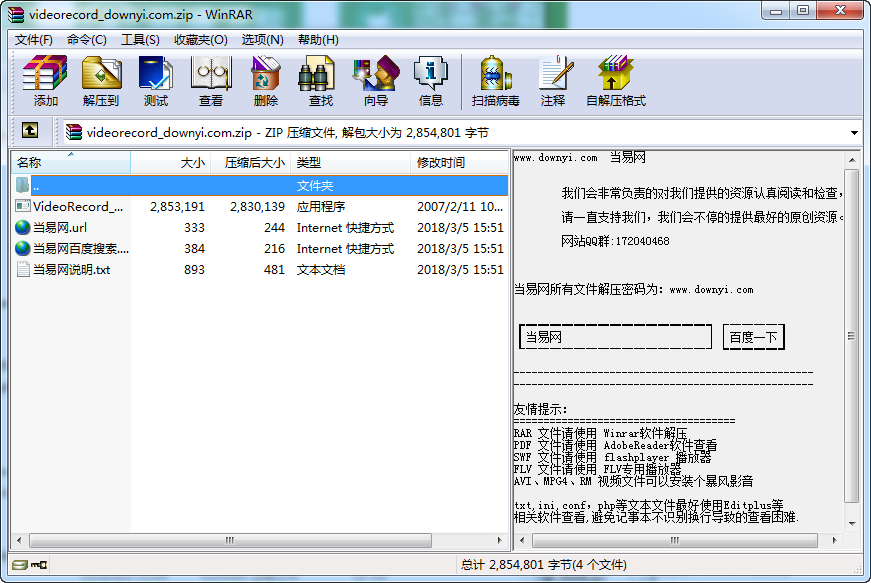
Task: Click the up one level folder button
Action: (x=30, y=131)
